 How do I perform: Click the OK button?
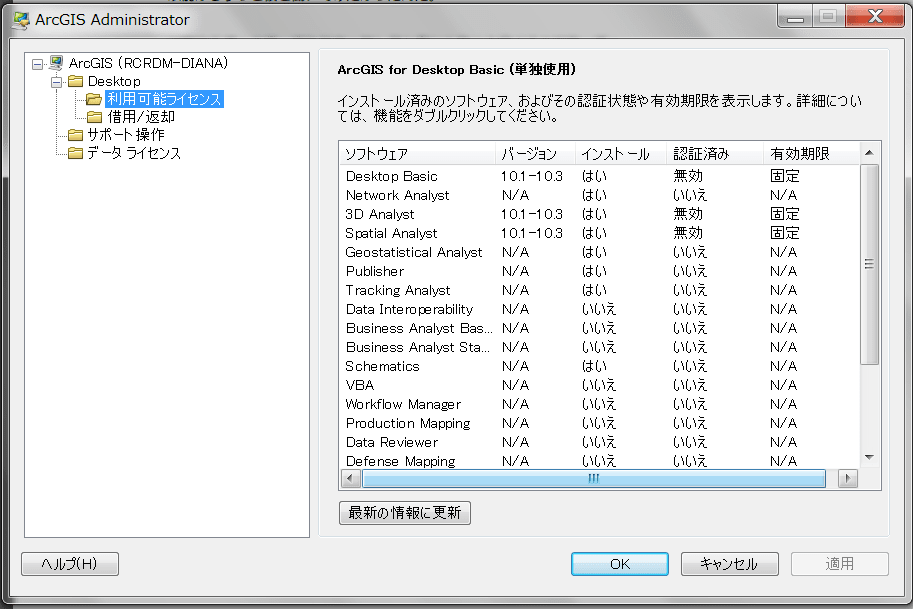[620, 564]
